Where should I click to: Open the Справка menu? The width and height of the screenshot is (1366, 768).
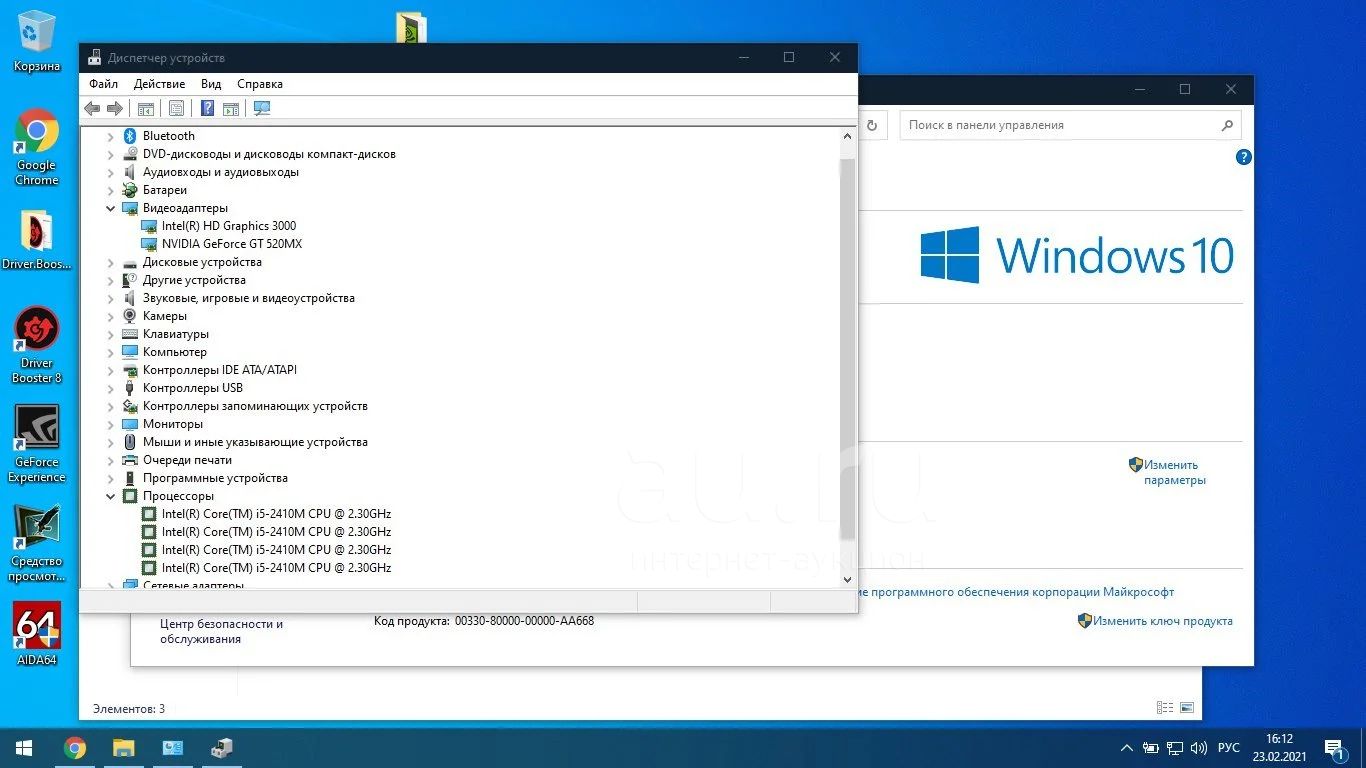click(x=260, y=84)
